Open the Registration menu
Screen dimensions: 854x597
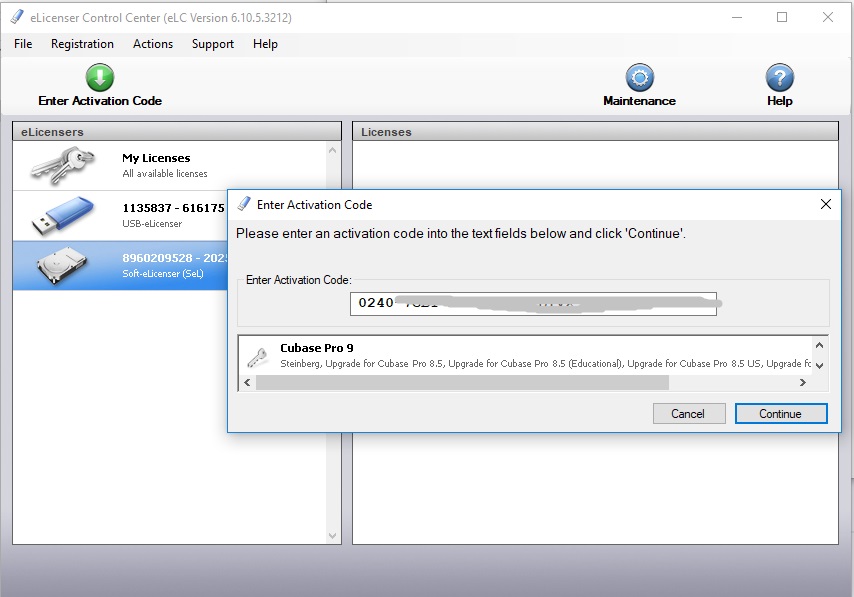tap(82, 44)
